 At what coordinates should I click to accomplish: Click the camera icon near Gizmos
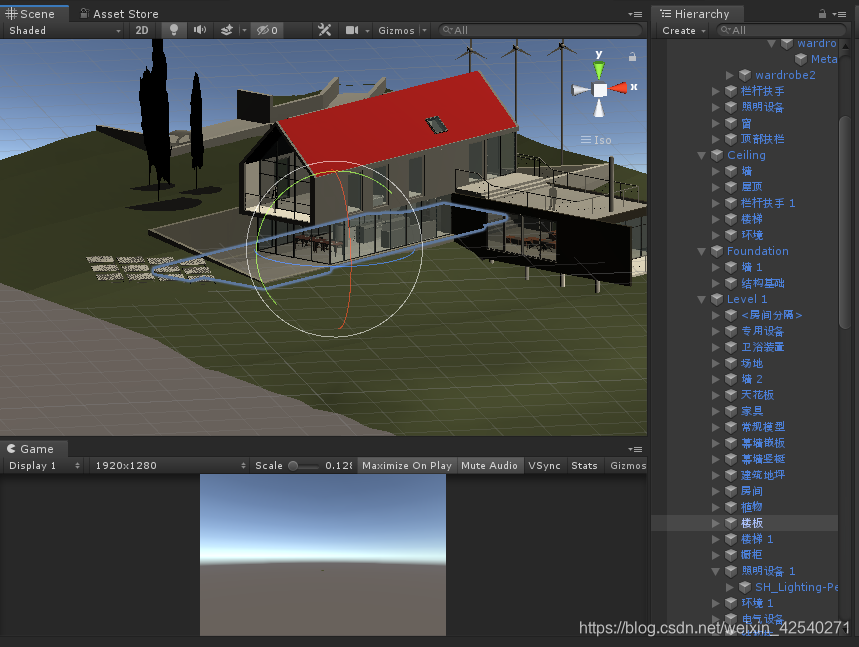coord(352,30)
